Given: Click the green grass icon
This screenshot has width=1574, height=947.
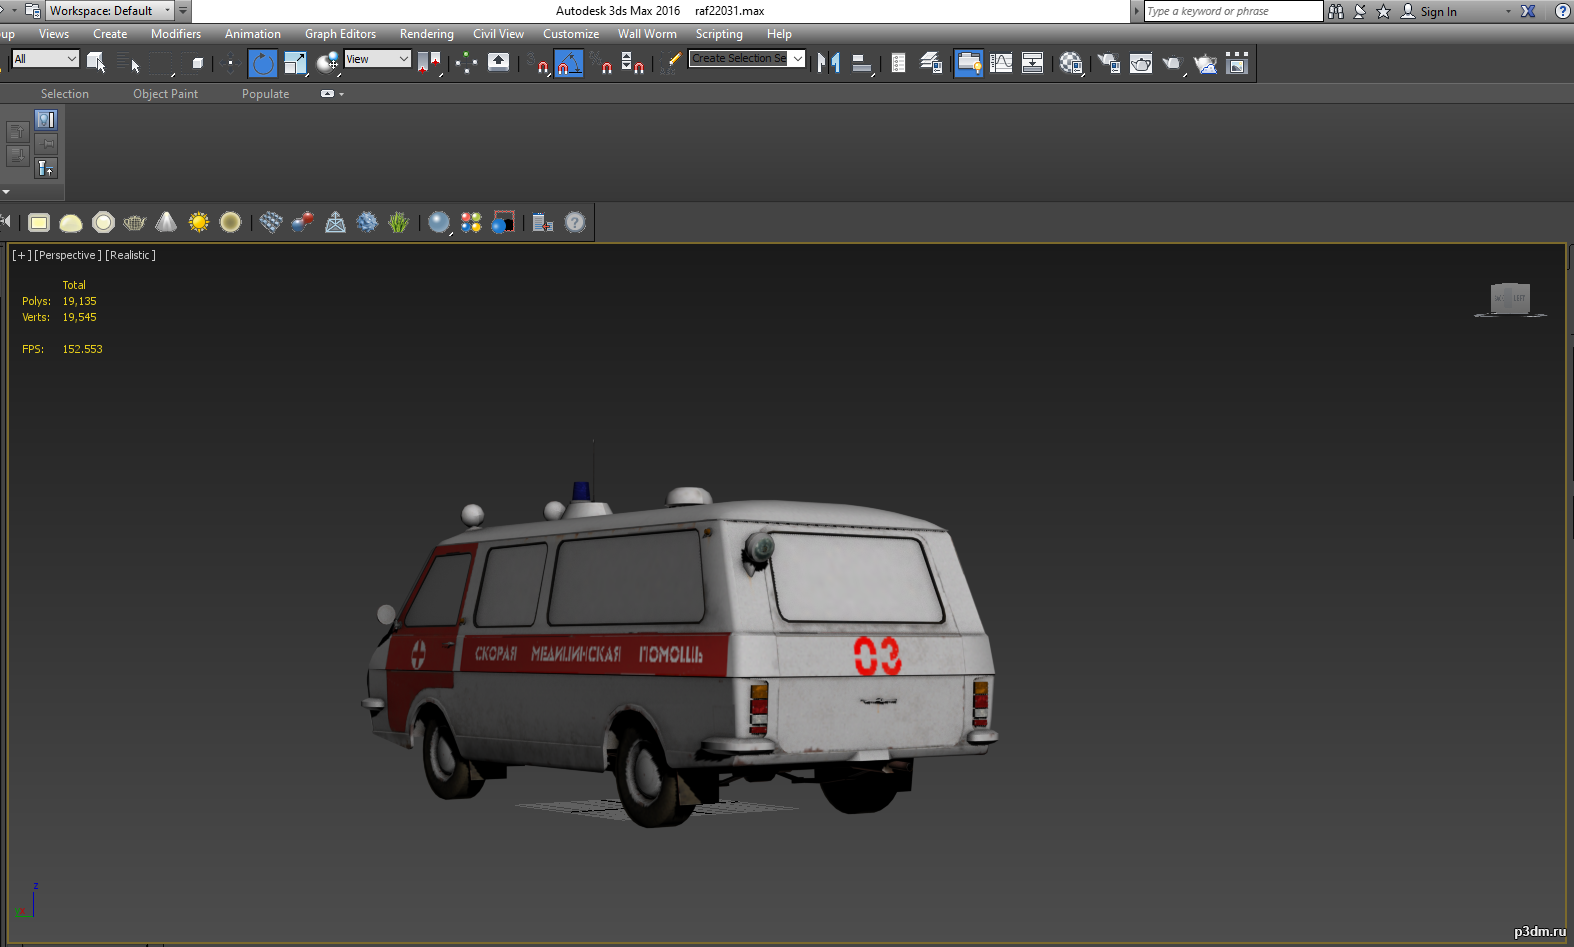Looking at the screenshot, I should [399, 222].
